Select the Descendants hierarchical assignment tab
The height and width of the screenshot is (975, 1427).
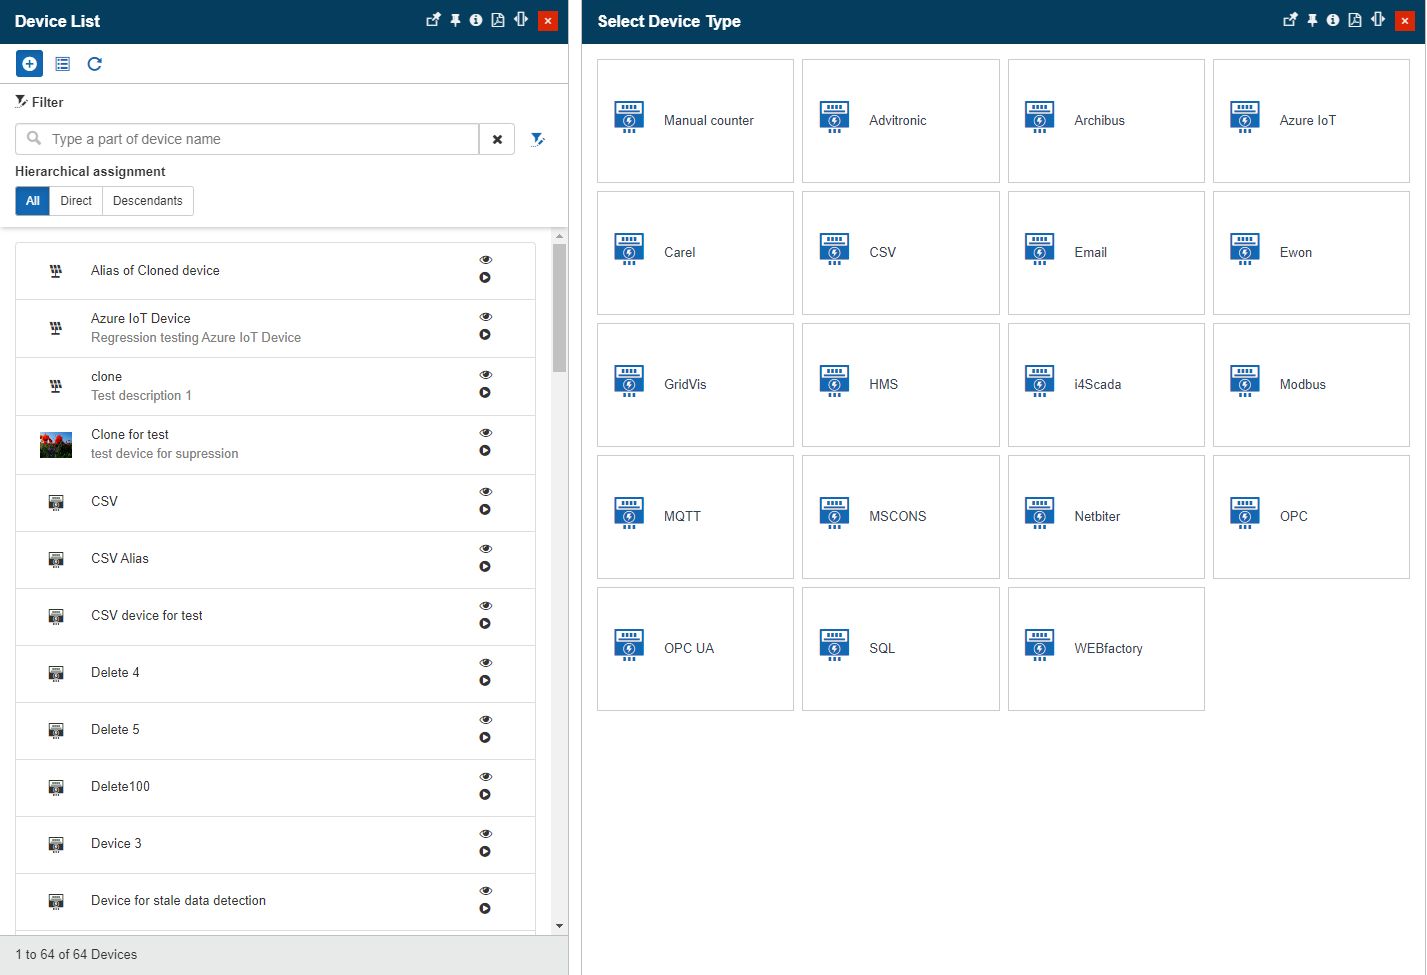tap(148, 201)
